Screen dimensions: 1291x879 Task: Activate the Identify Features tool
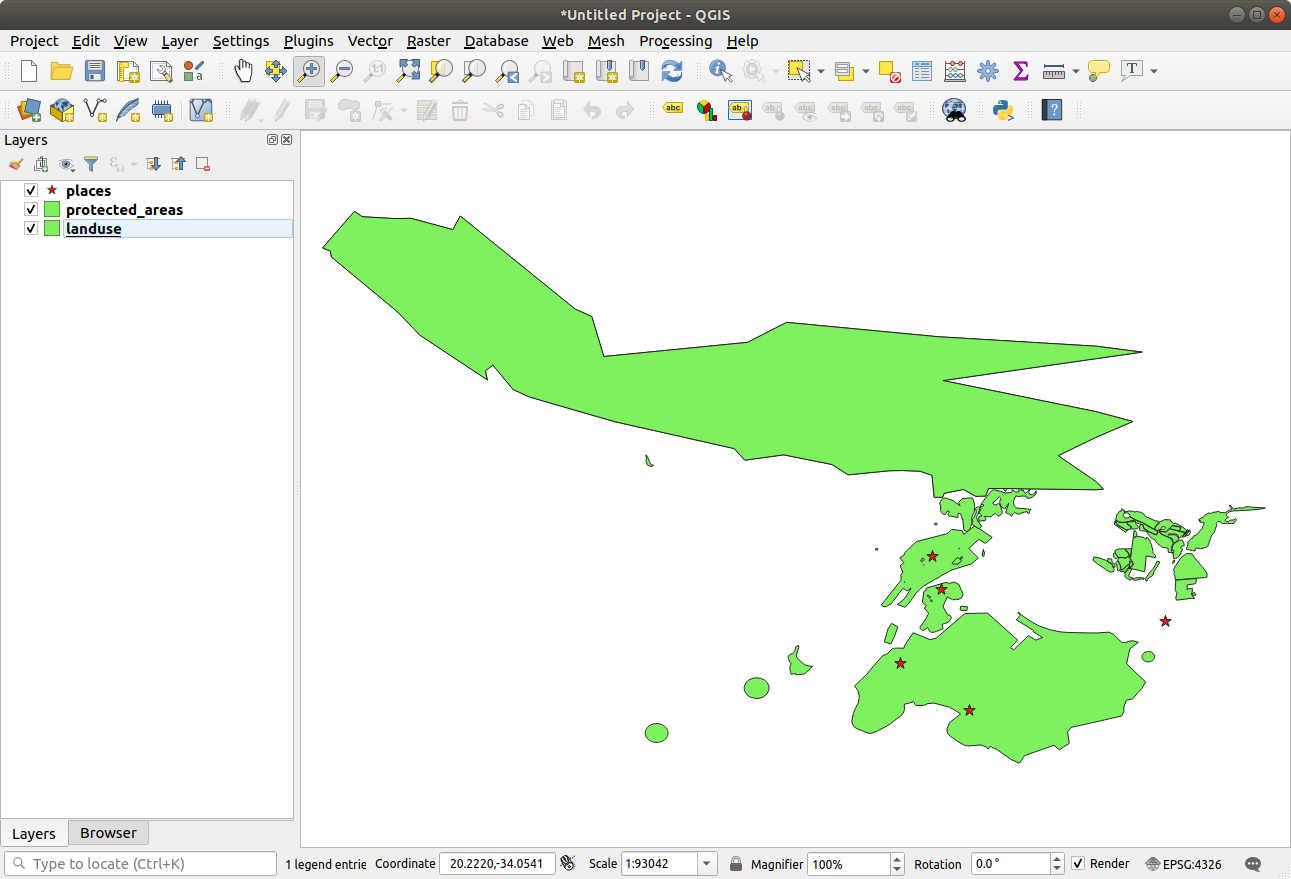click(720, 71)
